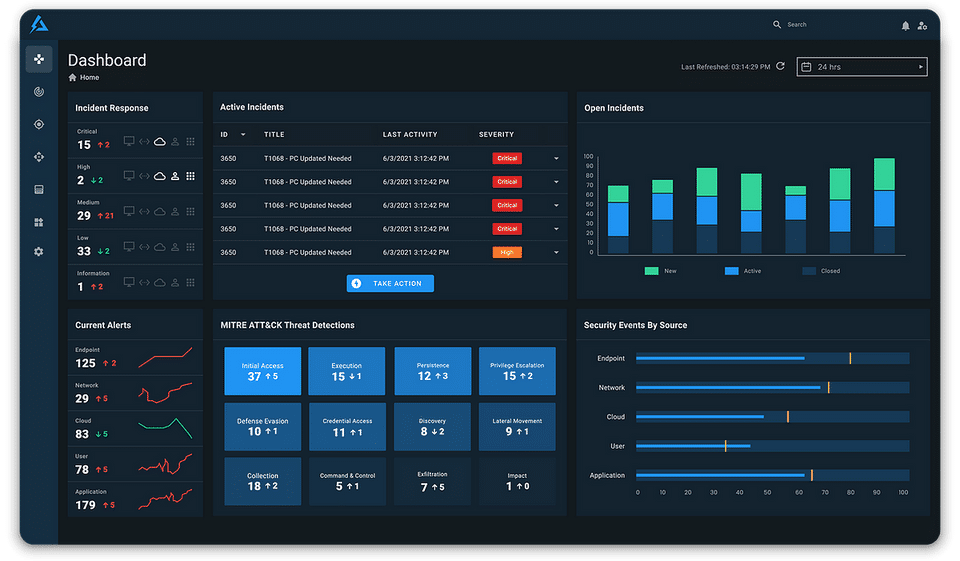Expand the third Critical incident row
This screenshot has width=960, height=561.
(x=556, y=206)
